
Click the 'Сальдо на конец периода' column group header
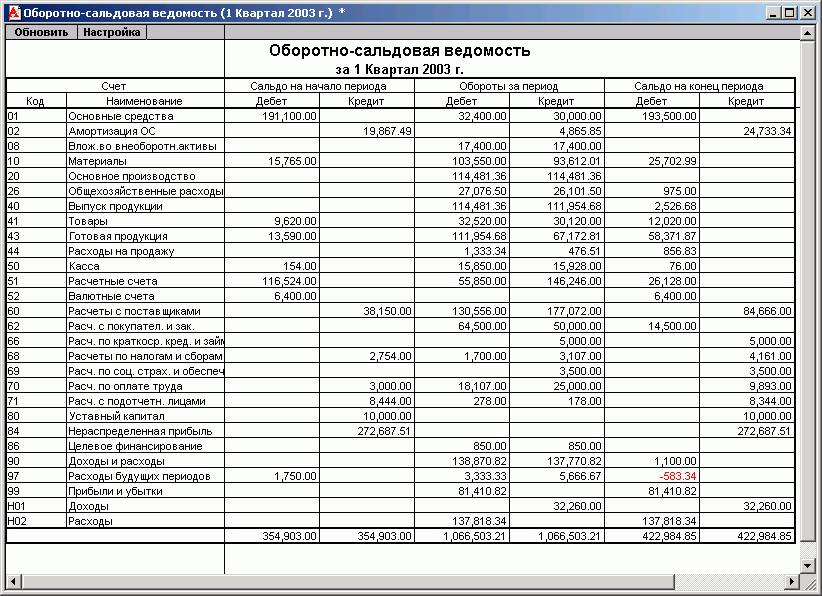pos(699,86)
